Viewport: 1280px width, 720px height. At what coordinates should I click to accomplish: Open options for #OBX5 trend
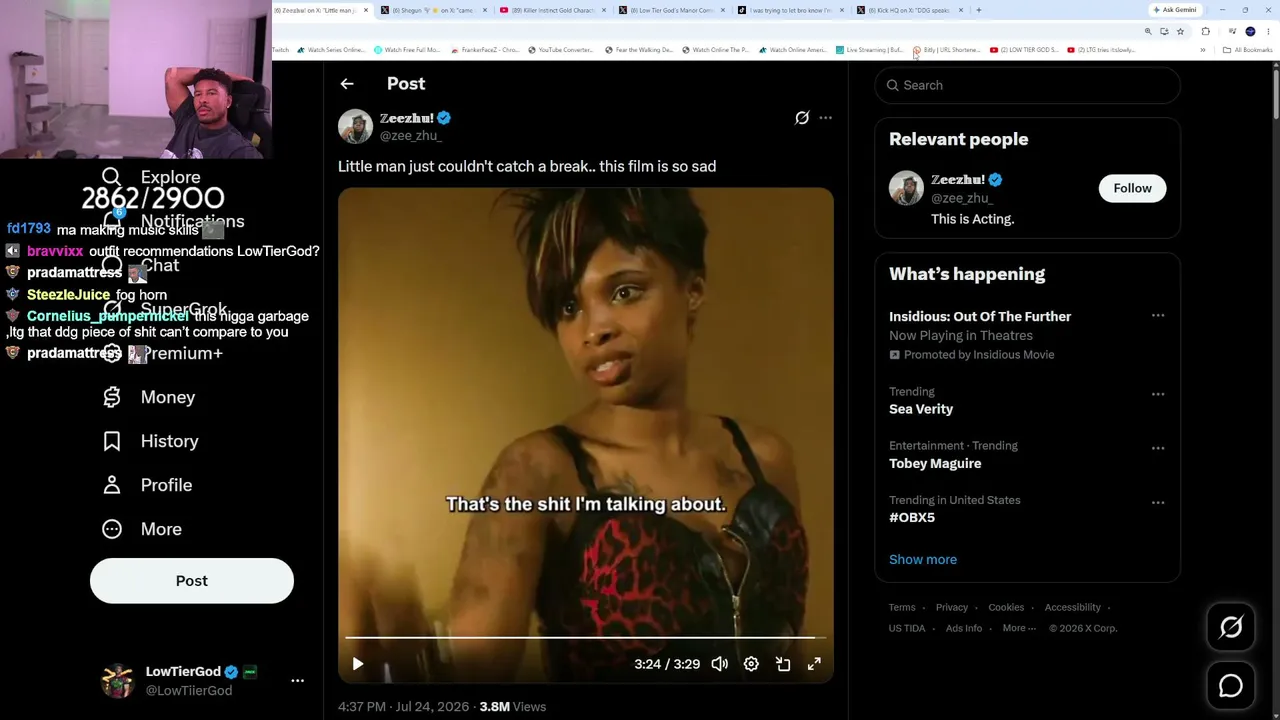(1158, 502)
